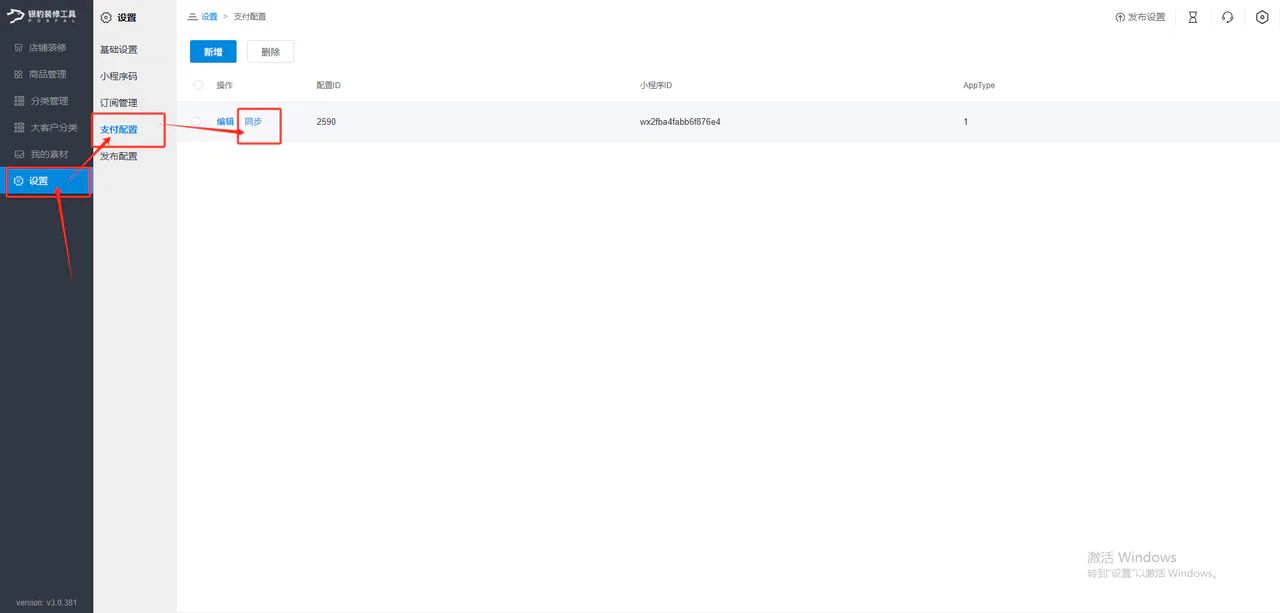Open 店铺装修 in the left sidebar
This screenshot has width=1280, height=613.
pos(46,48)
